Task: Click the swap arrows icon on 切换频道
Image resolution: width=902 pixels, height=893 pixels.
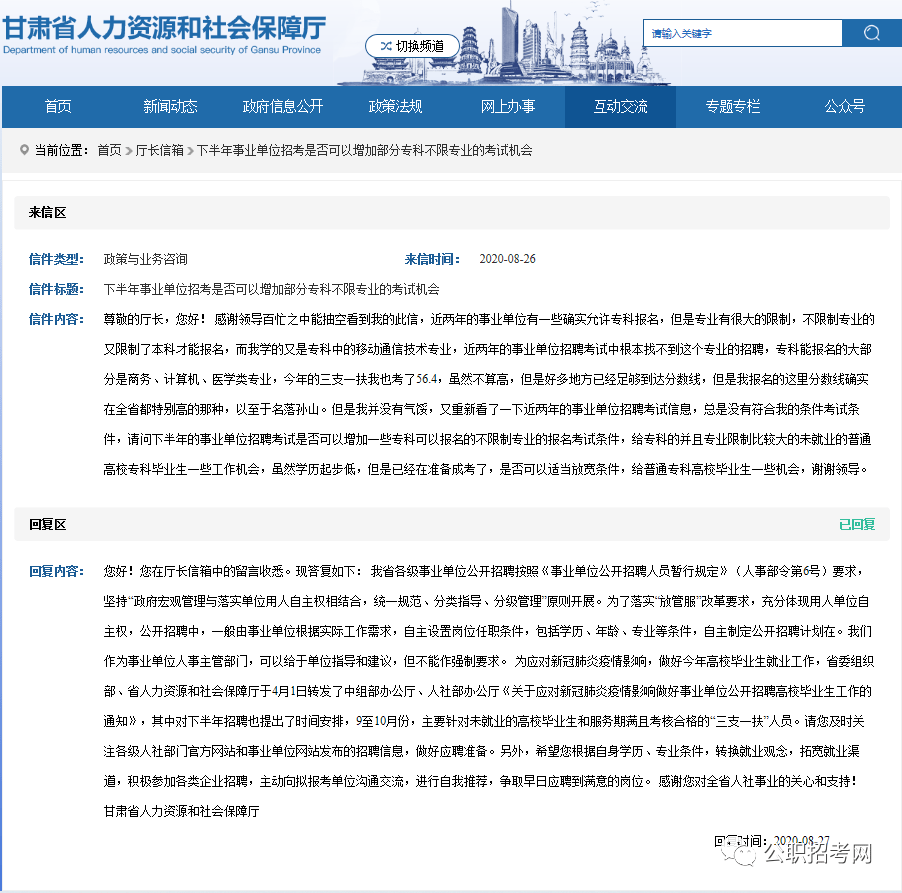Action: coord(385,45)
